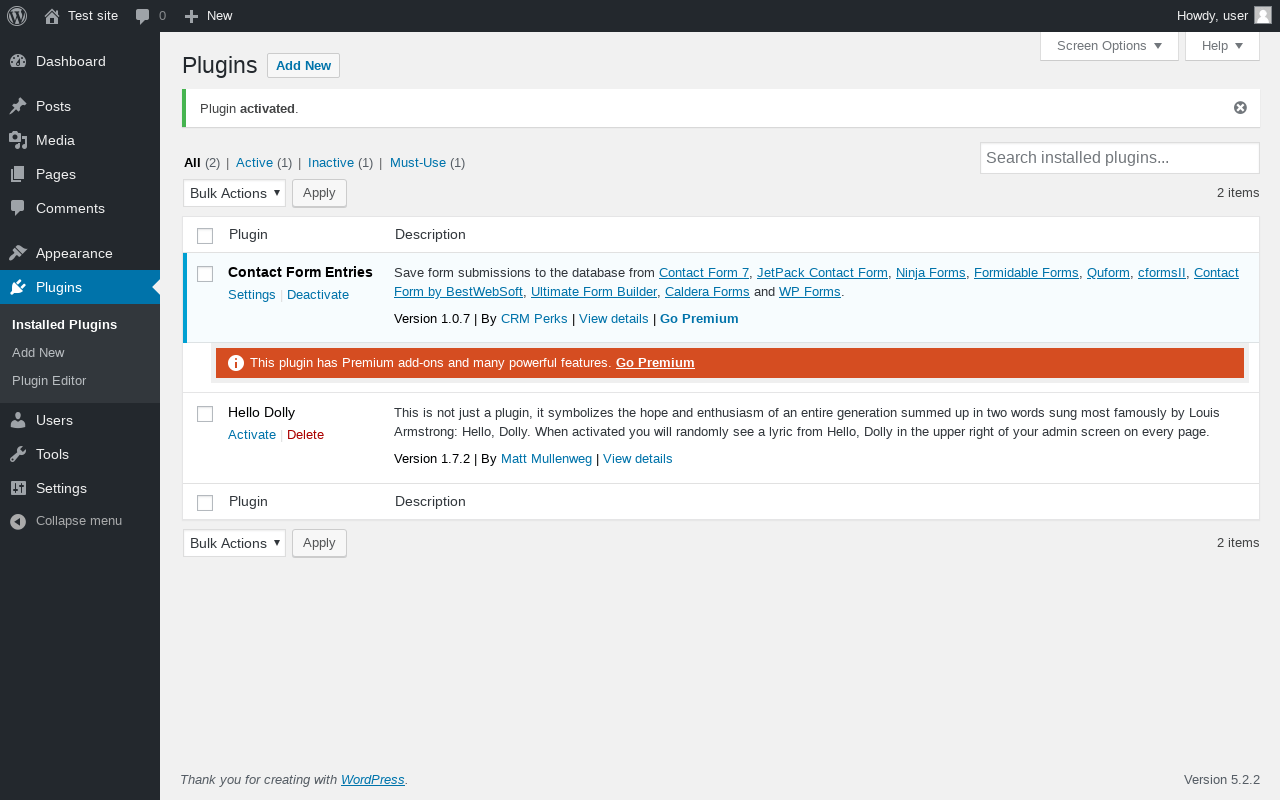Select Add New in Plugins submenu
This screenshot has width=1280, height=800.
[x=38, y=353]
